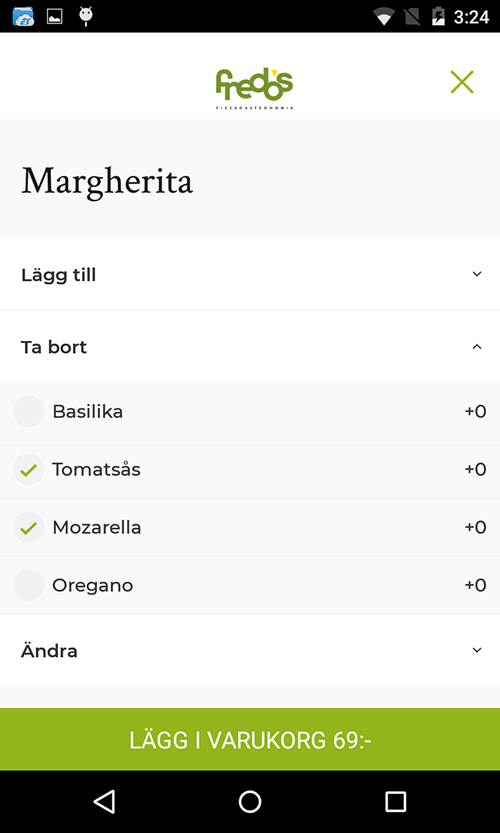Screen dimensions: 500x833
Task: Collapse the Ta bort section chevron
Action: [x=477, y=347]
